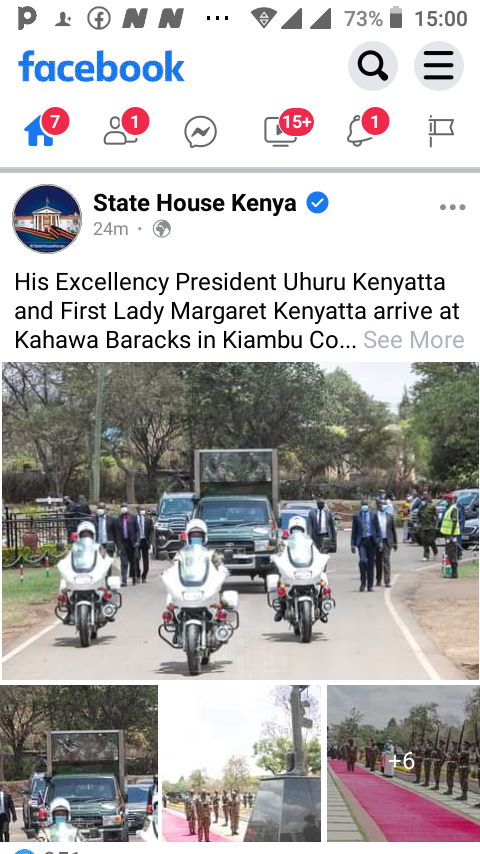
Task: View large motorcade motorcycles photo
Action: pos(240,521)
